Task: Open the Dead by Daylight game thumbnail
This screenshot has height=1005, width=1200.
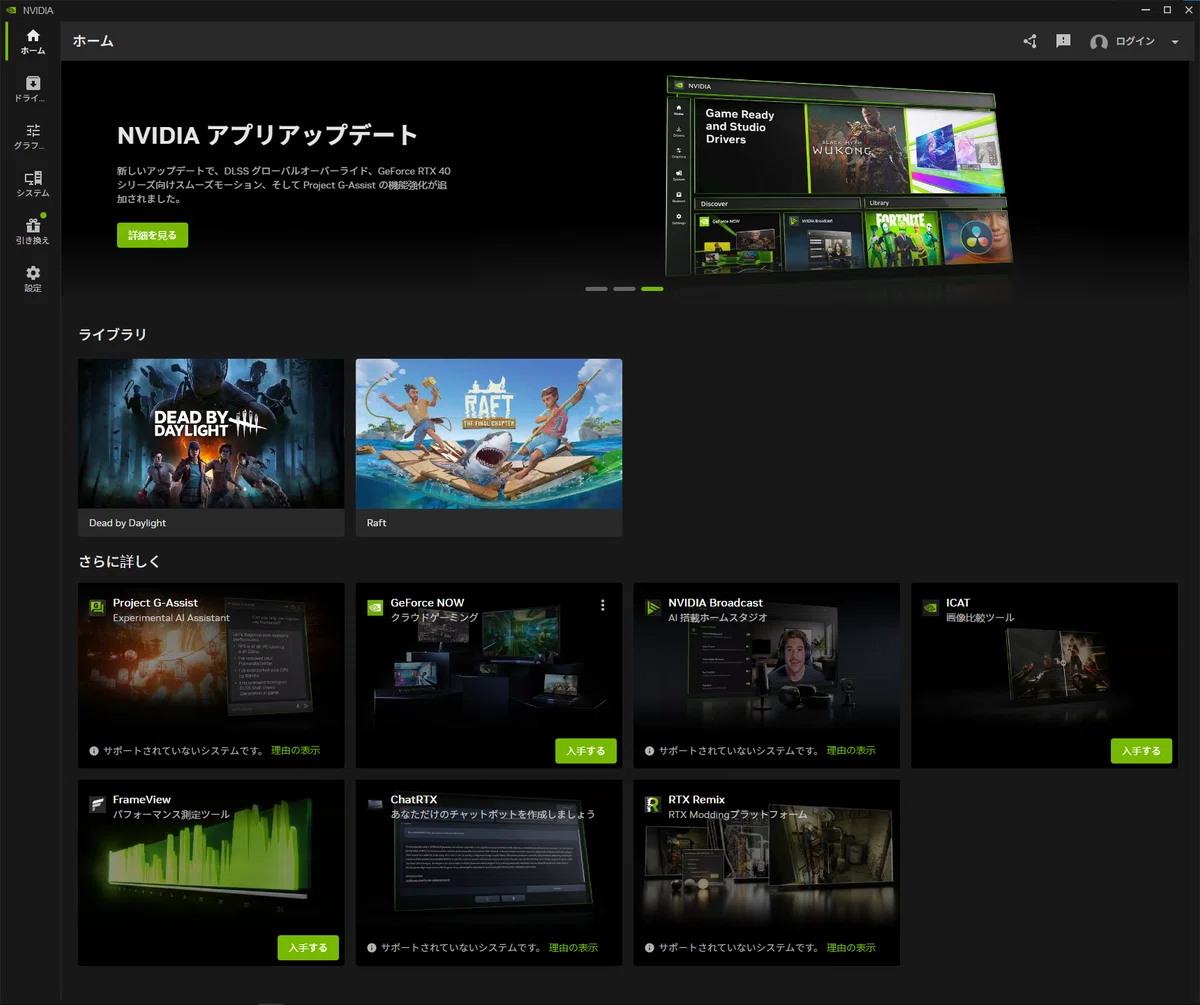Action: [x=211, y=434]
